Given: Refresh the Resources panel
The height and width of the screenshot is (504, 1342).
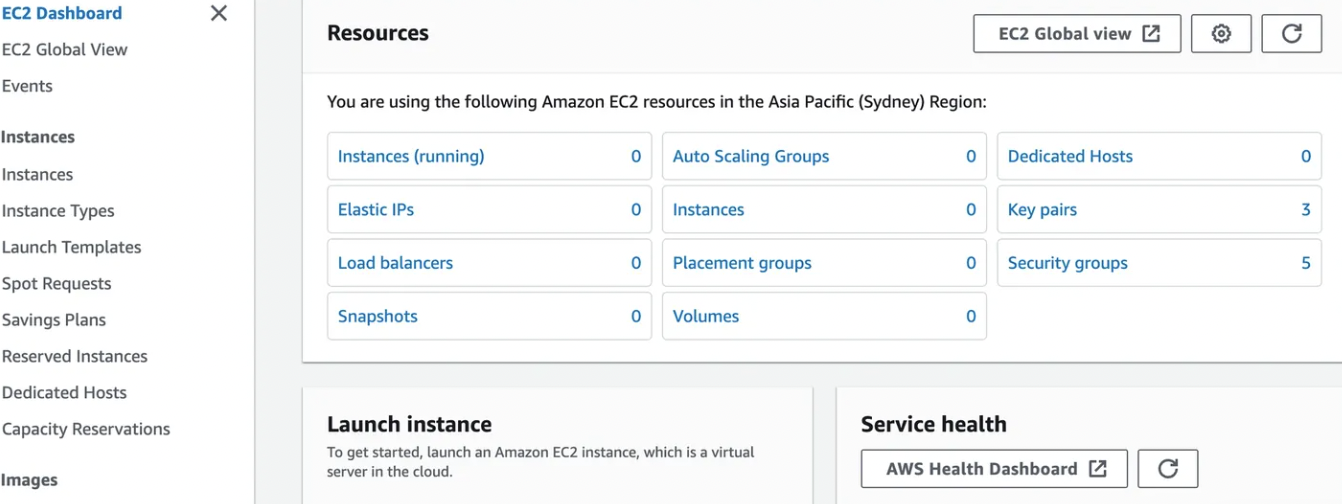Looking at the screenshot, I should (x=1292, y=33).
